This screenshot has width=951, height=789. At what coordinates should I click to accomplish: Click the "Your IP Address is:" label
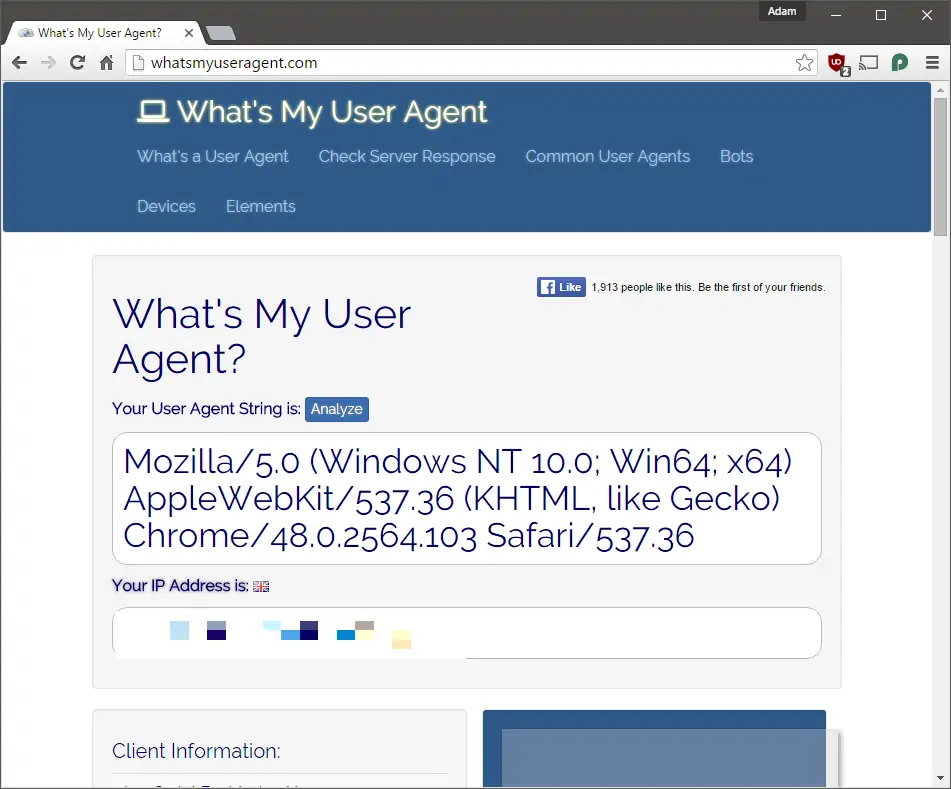click(180, 586)
